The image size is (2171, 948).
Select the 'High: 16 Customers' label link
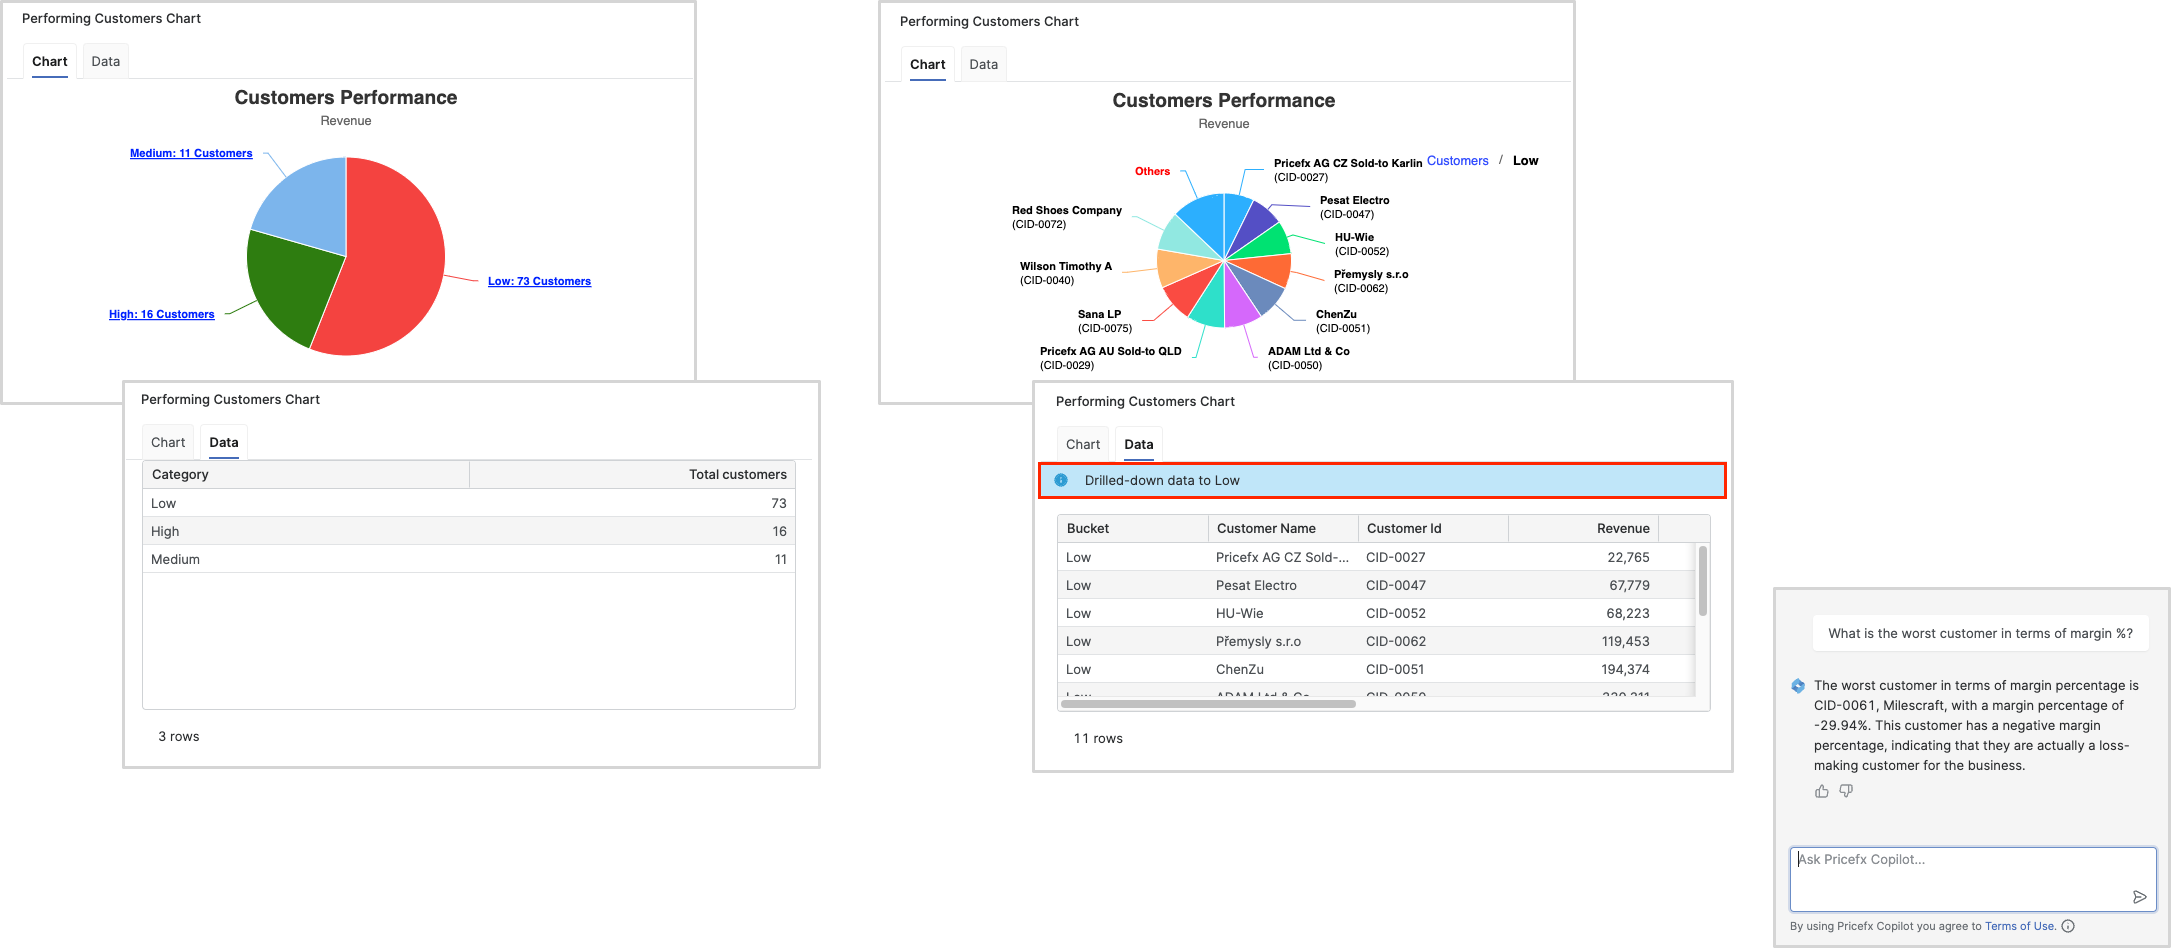coord(161,314)
